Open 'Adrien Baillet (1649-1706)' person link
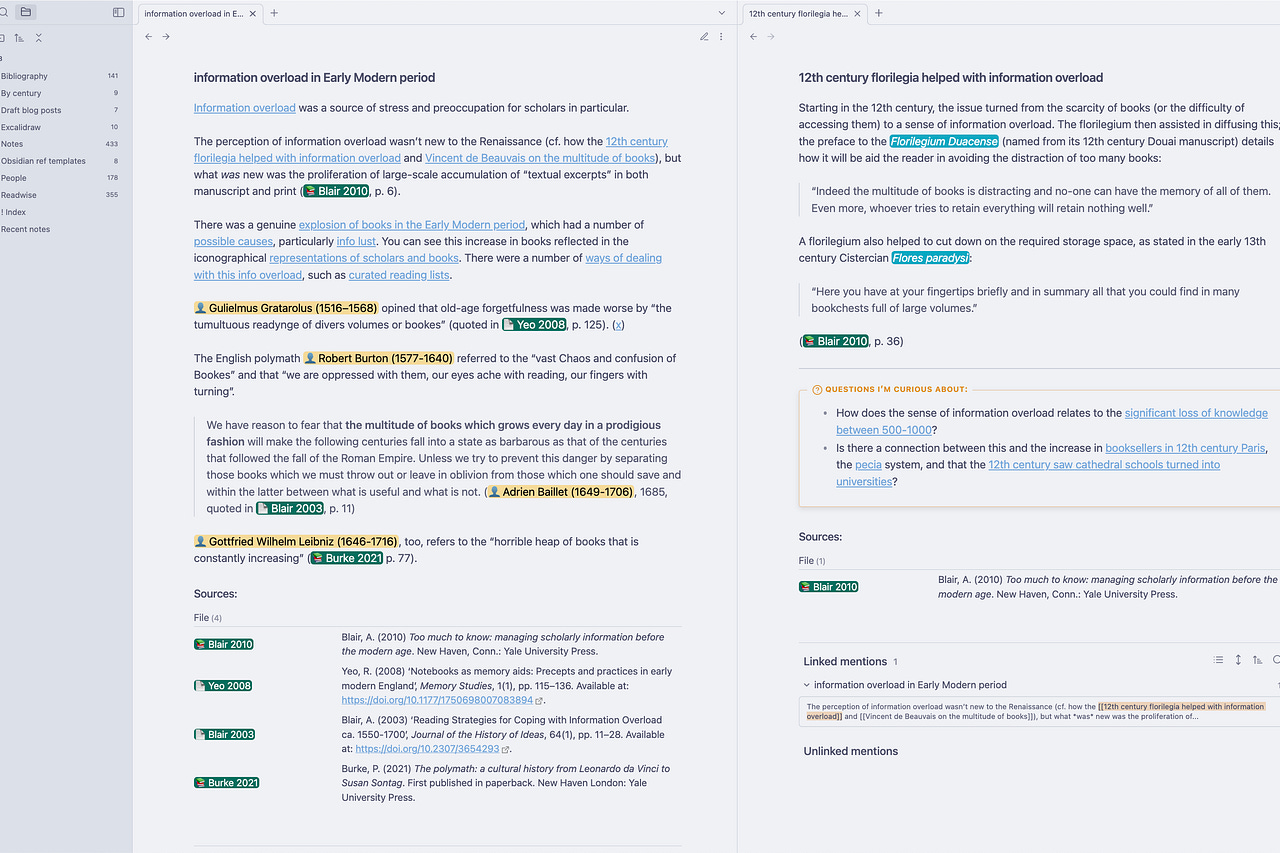Image resolution: width=1280 pixels, height=853 pixels. [561, 492]
